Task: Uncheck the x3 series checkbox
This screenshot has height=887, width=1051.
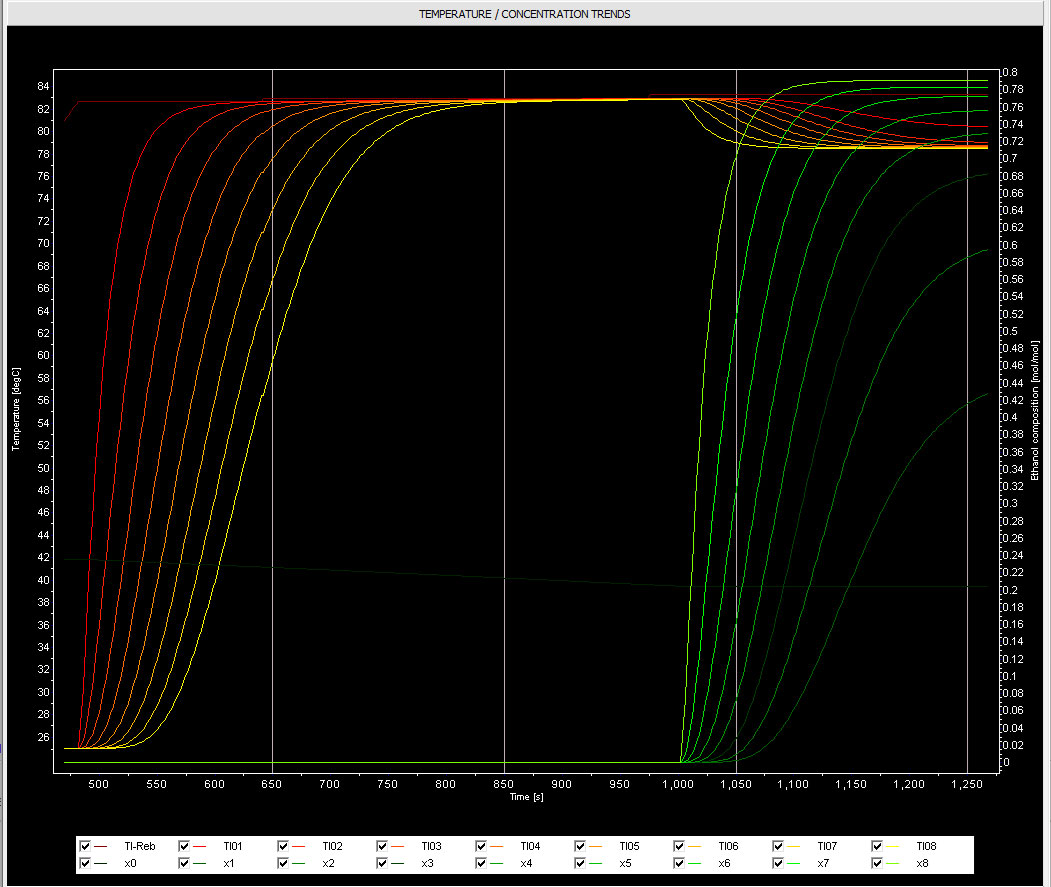Action: (x=383, y=863)
